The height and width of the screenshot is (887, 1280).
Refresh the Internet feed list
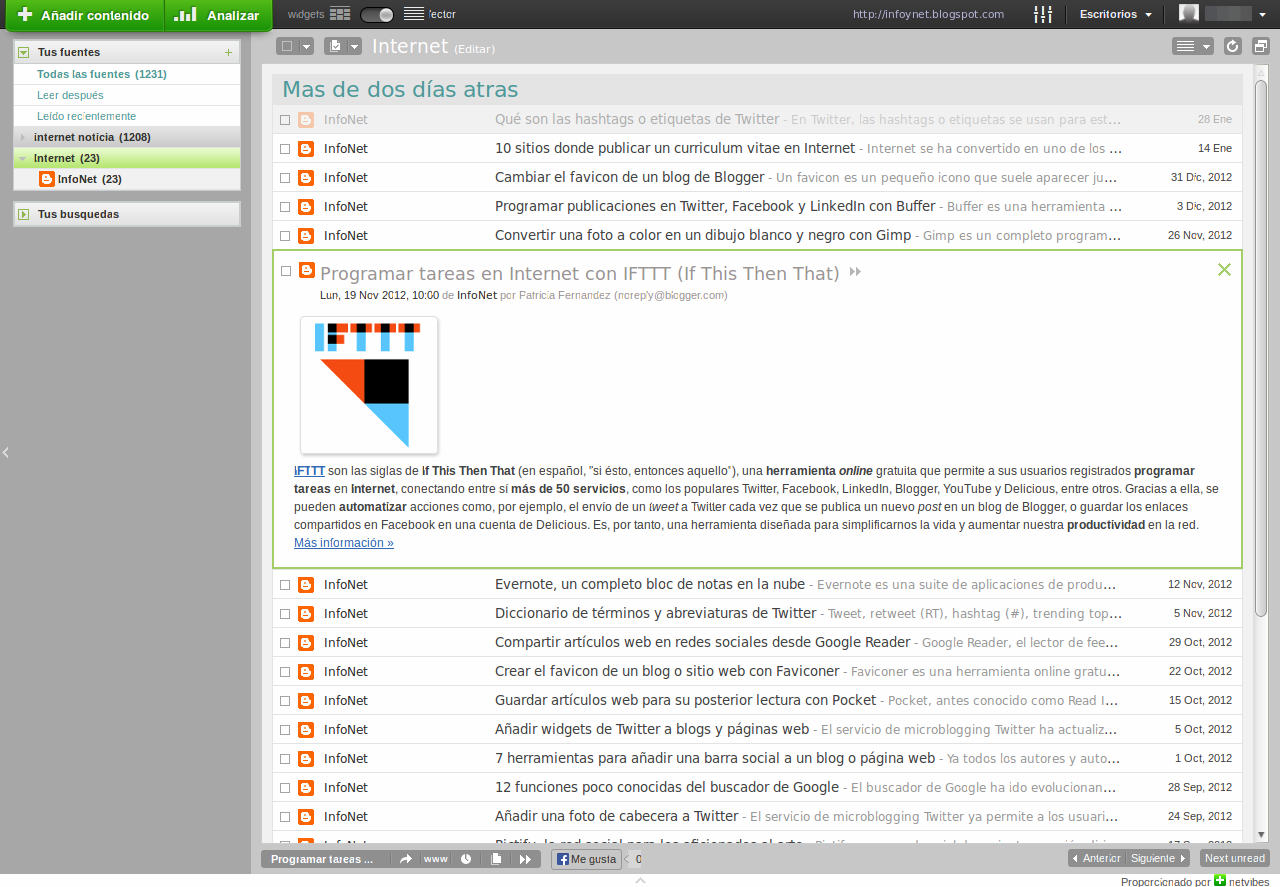[x=1233, y=46]
